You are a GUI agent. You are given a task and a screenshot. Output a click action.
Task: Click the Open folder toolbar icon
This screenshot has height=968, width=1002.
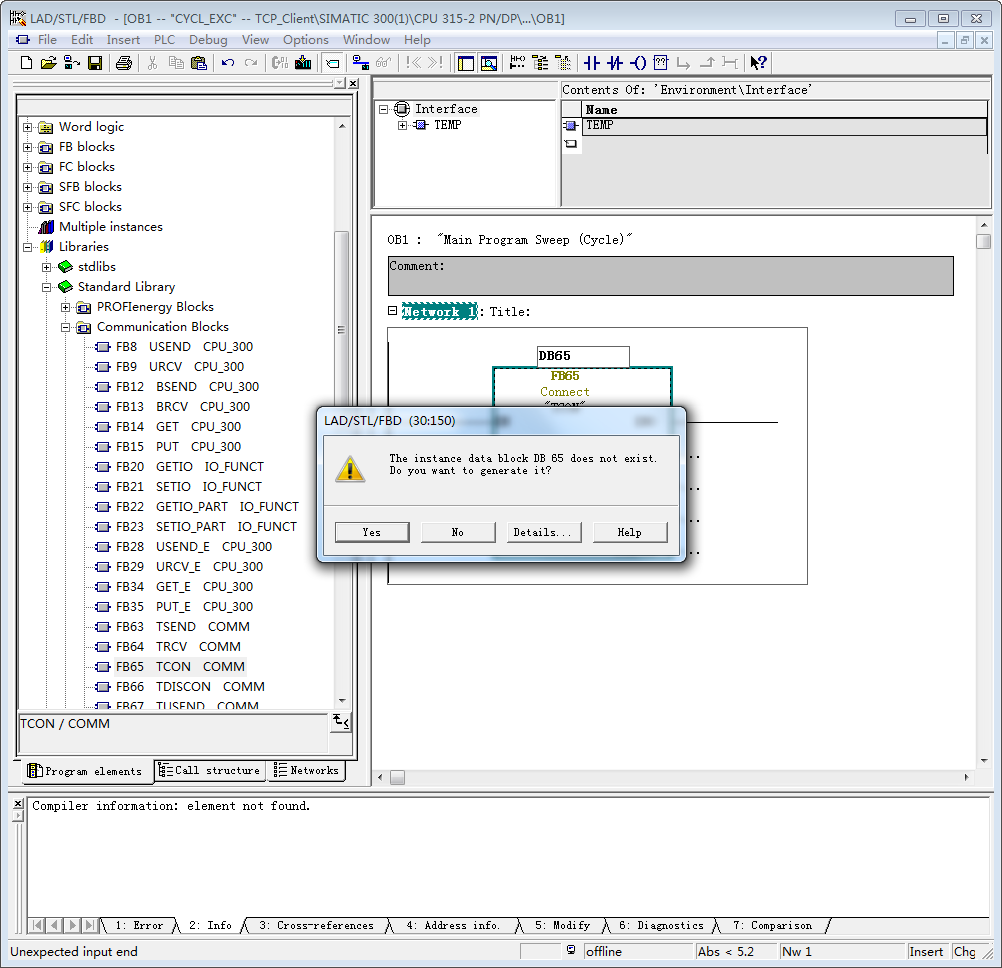point(49,63)
